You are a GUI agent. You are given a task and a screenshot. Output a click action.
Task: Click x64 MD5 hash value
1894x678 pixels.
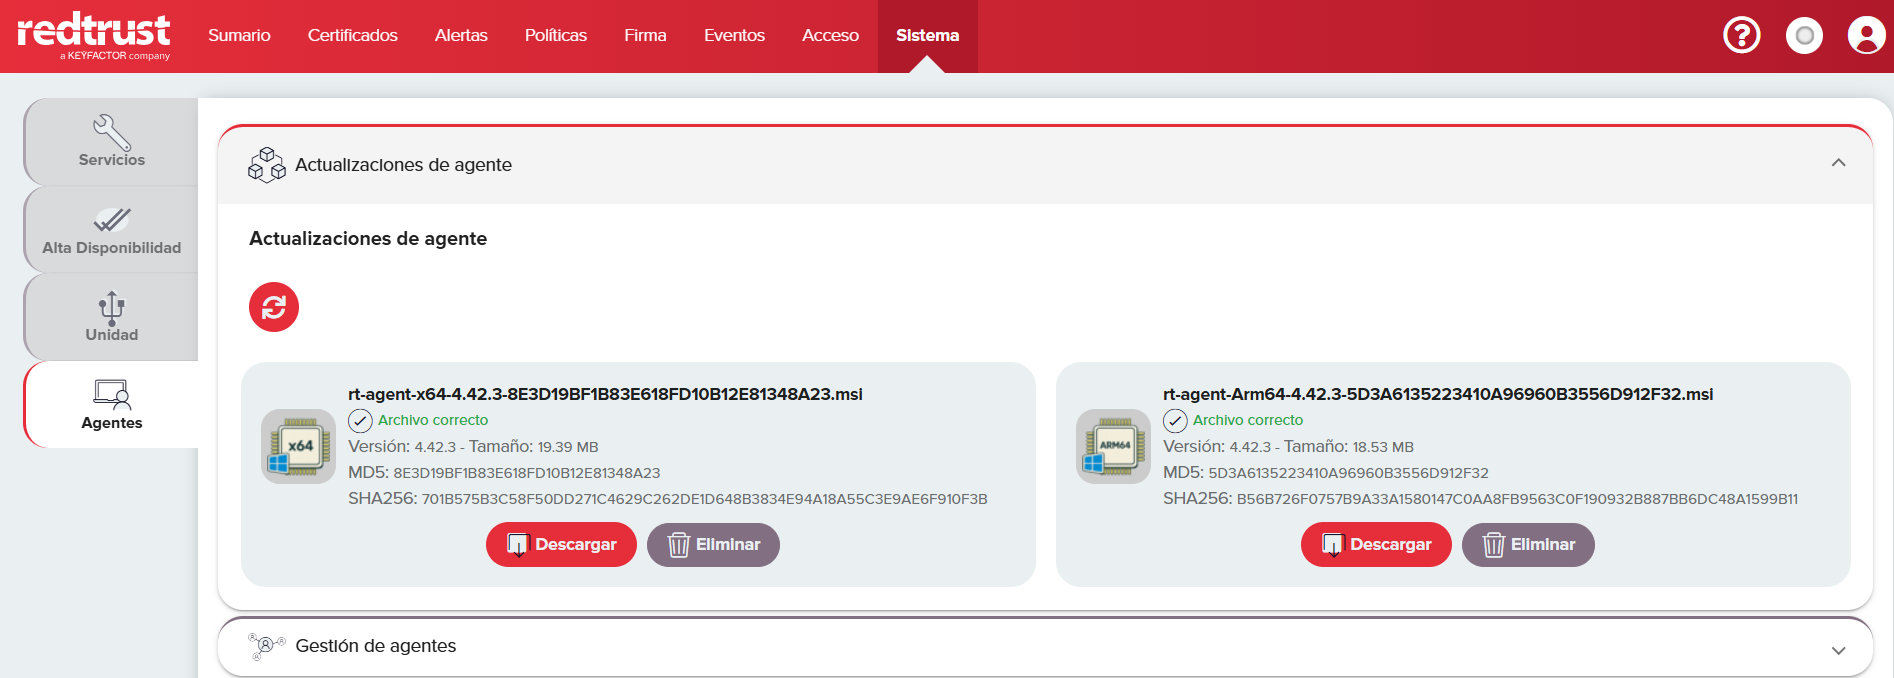tap(527, 473)
